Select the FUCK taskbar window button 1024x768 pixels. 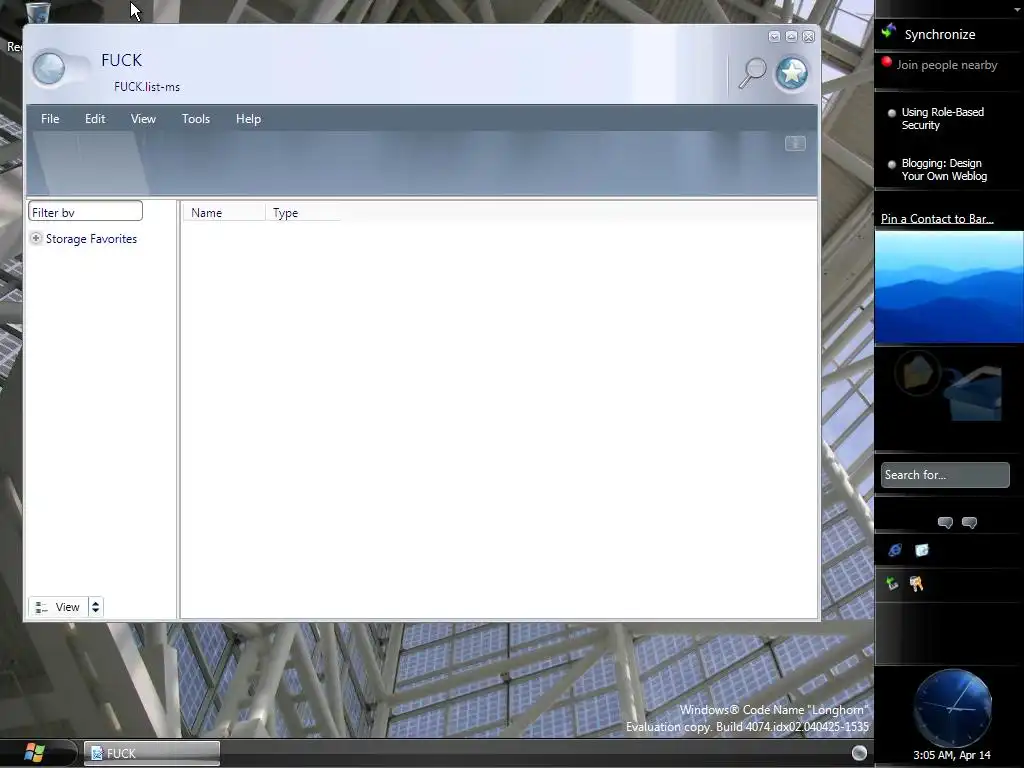click(x=152, y=753)
